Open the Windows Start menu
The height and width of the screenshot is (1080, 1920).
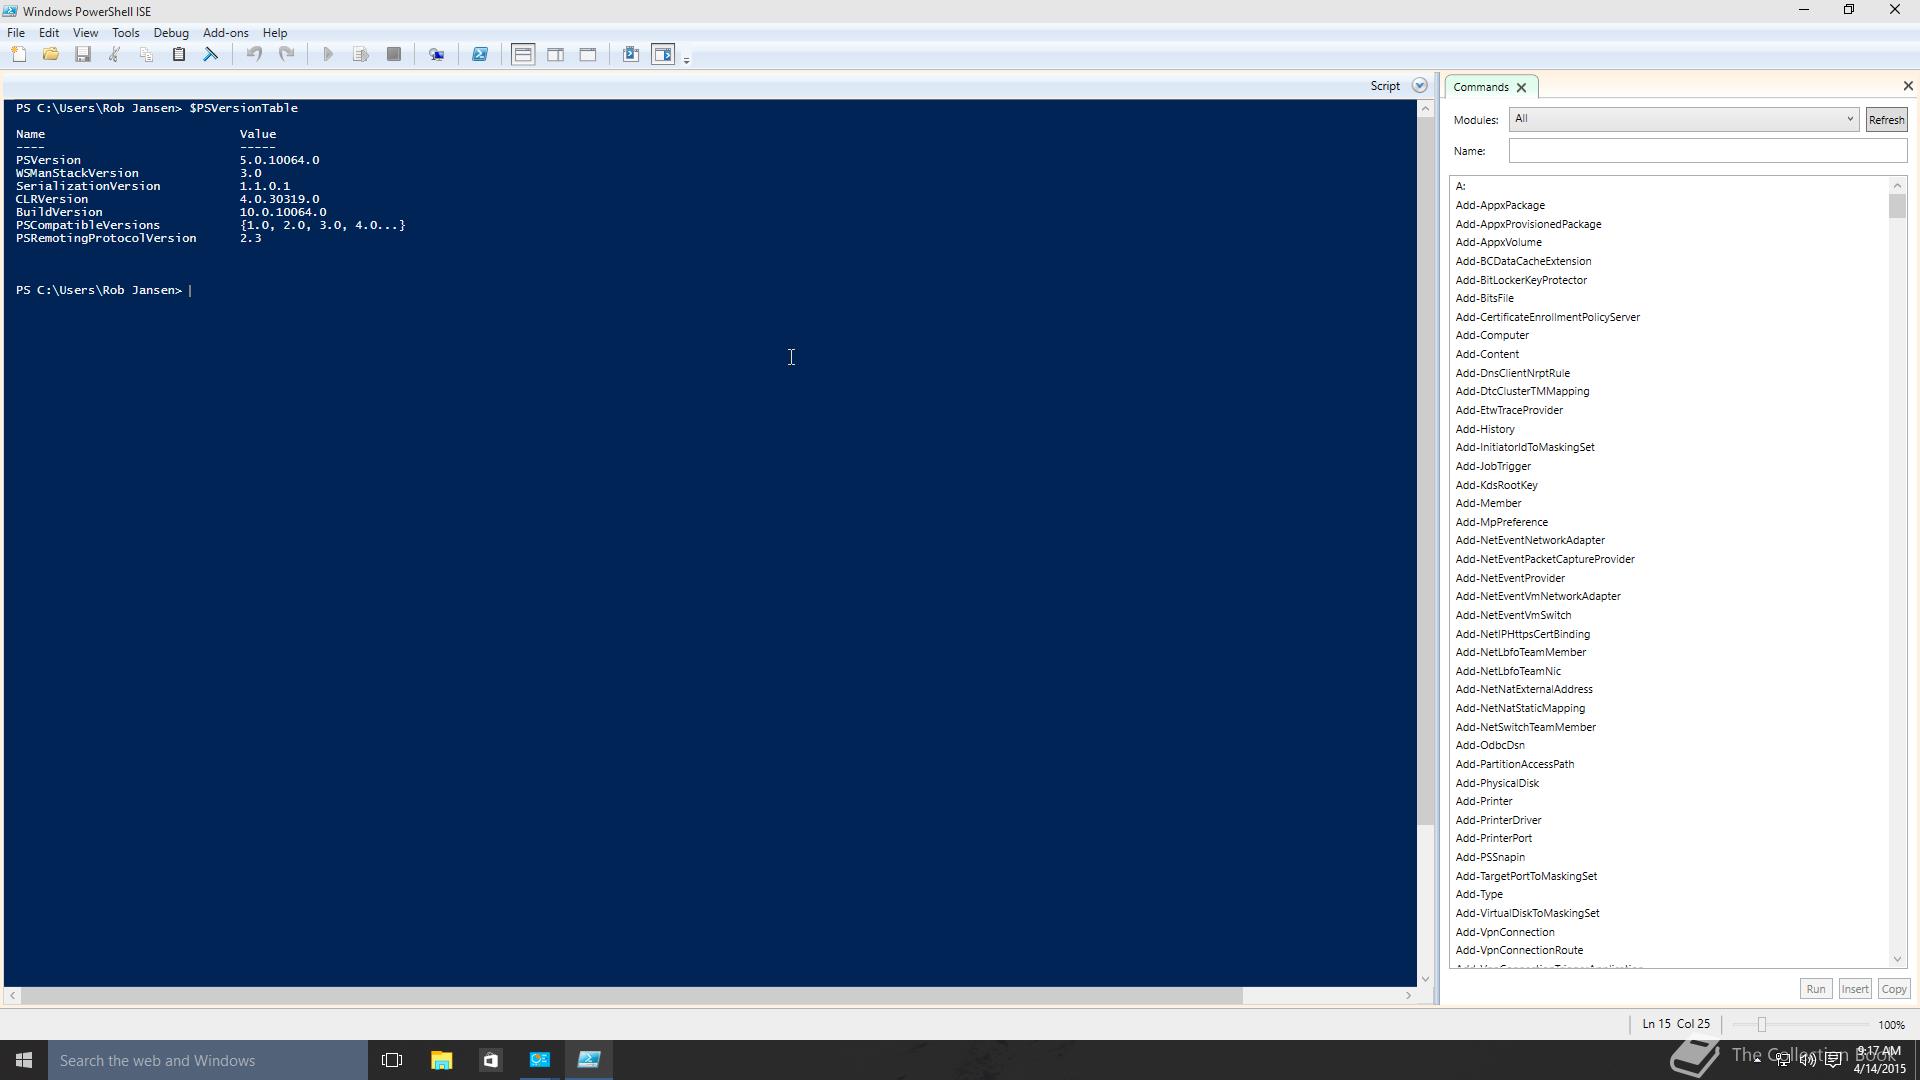(24, 1060)
